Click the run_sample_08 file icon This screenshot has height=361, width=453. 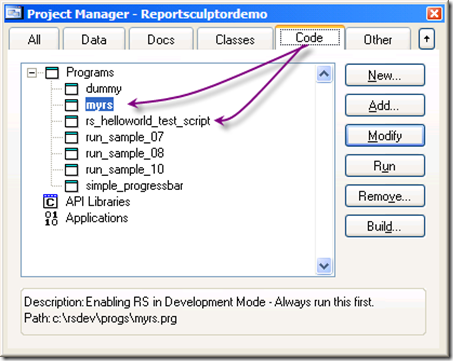71,154
